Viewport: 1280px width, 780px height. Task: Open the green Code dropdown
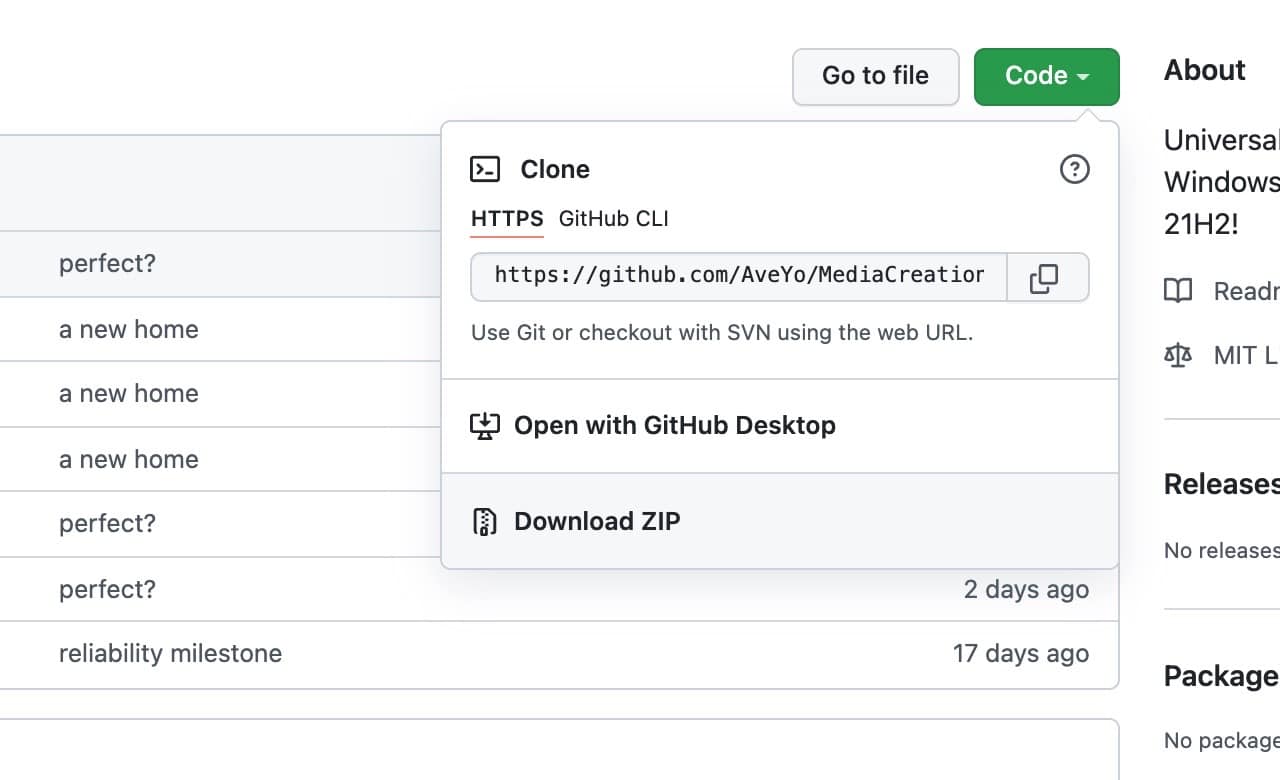click(1046, 76)
